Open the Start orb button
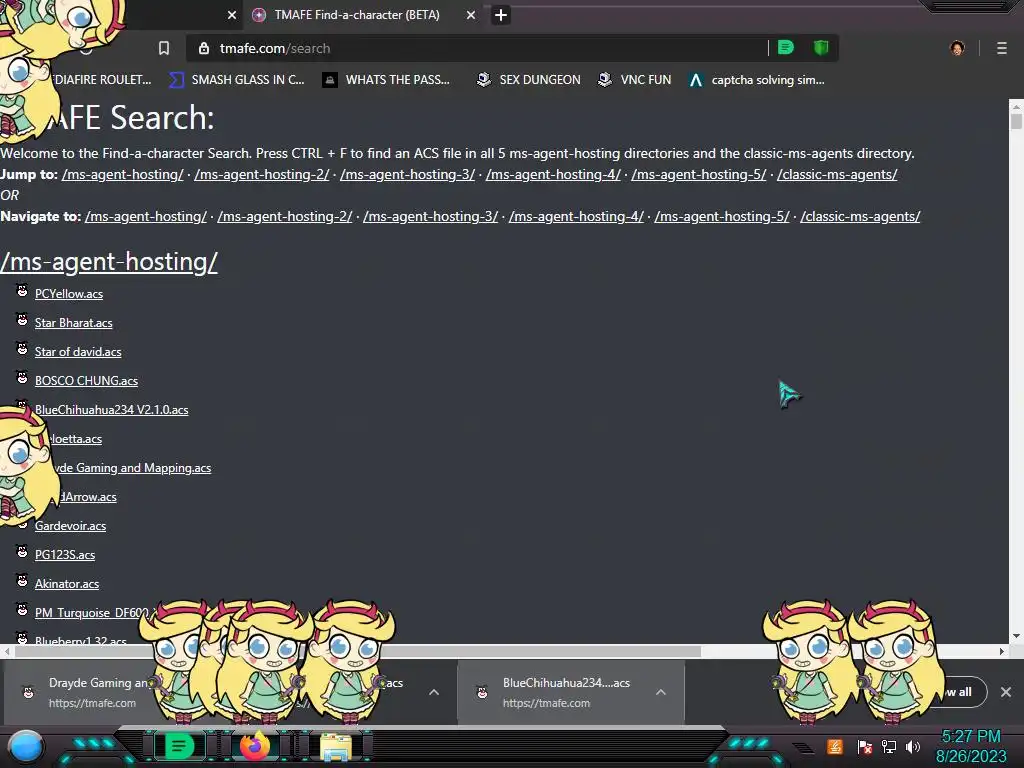 [26, 746]
